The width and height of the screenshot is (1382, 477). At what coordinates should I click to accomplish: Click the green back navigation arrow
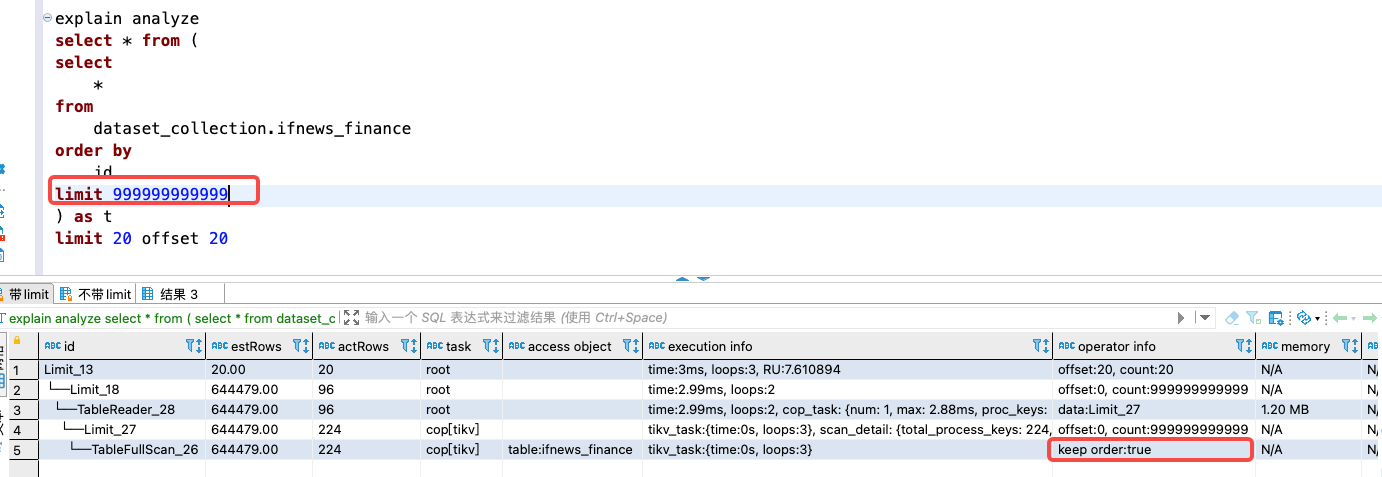1340,318
